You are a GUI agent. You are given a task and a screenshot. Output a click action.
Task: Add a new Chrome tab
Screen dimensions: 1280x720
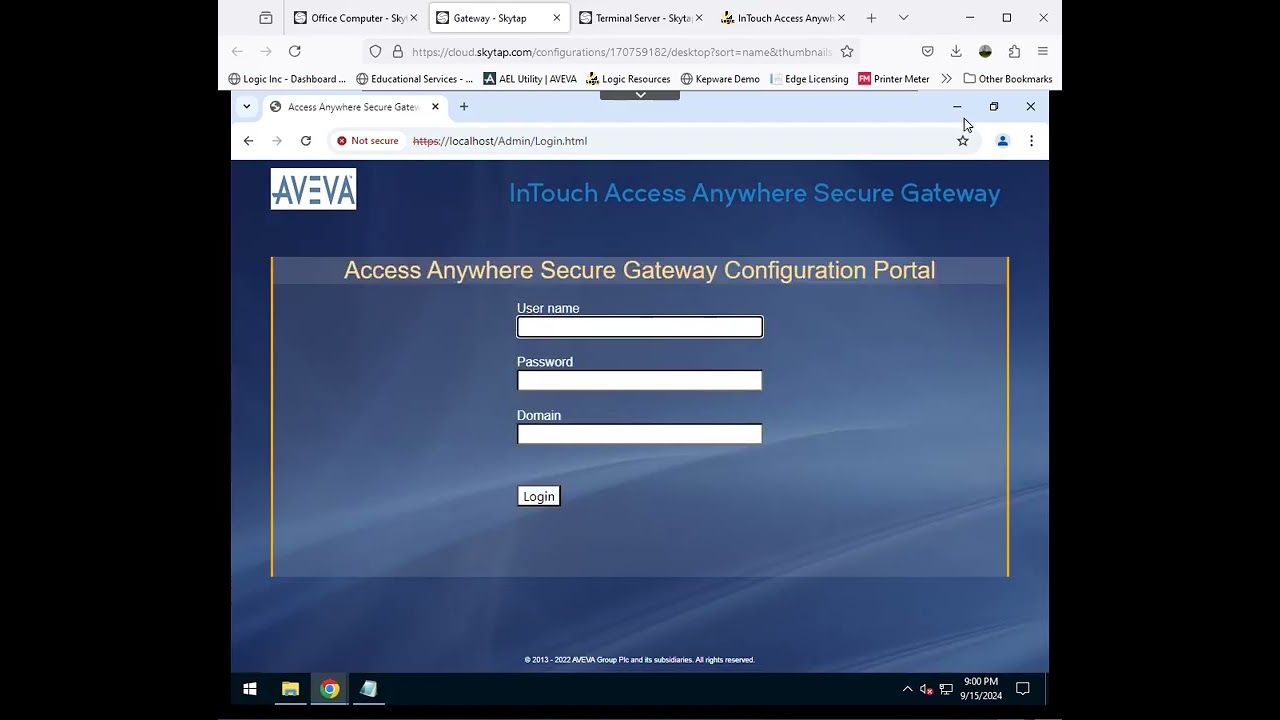[464, 107]
